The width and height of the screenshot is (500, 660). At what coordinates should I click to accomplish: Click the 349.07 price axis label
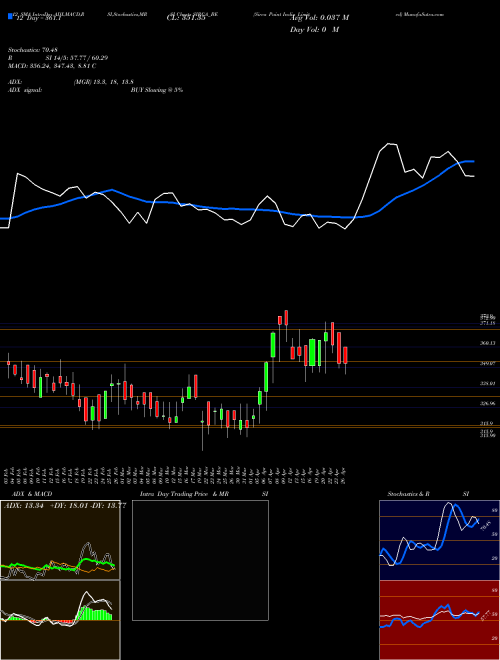click(488, 363)
